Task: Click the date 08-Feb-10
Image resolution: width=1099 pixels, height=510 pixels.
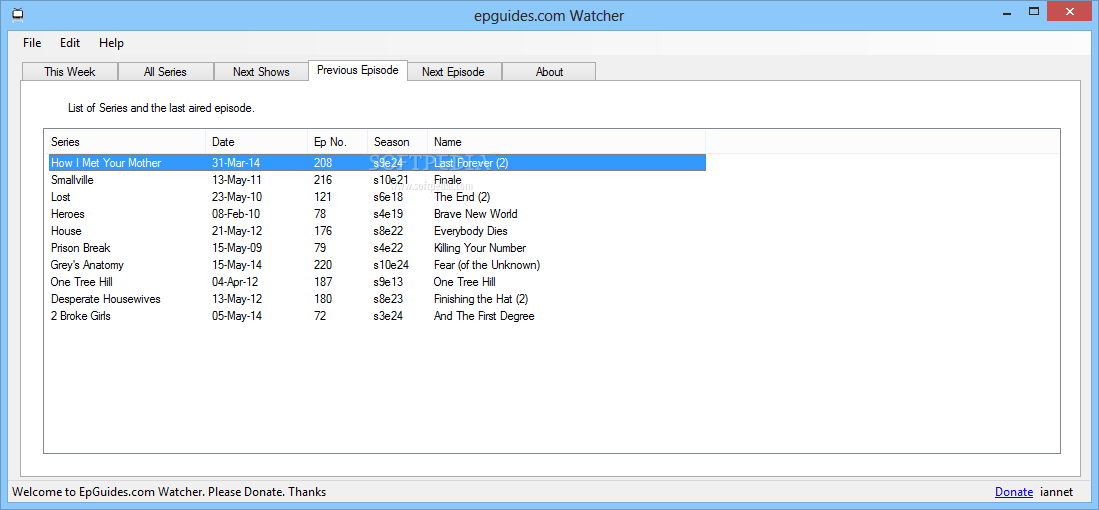Action: (236, 214)
